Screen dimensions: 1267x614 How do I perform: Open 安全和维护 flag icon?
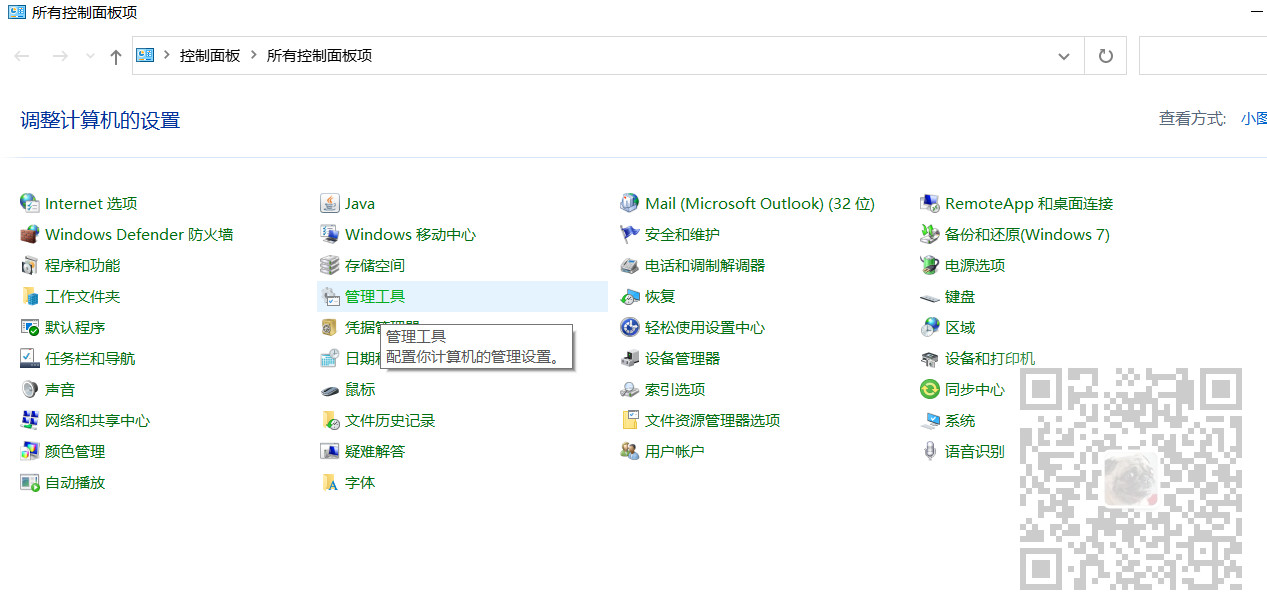point(629,234)
